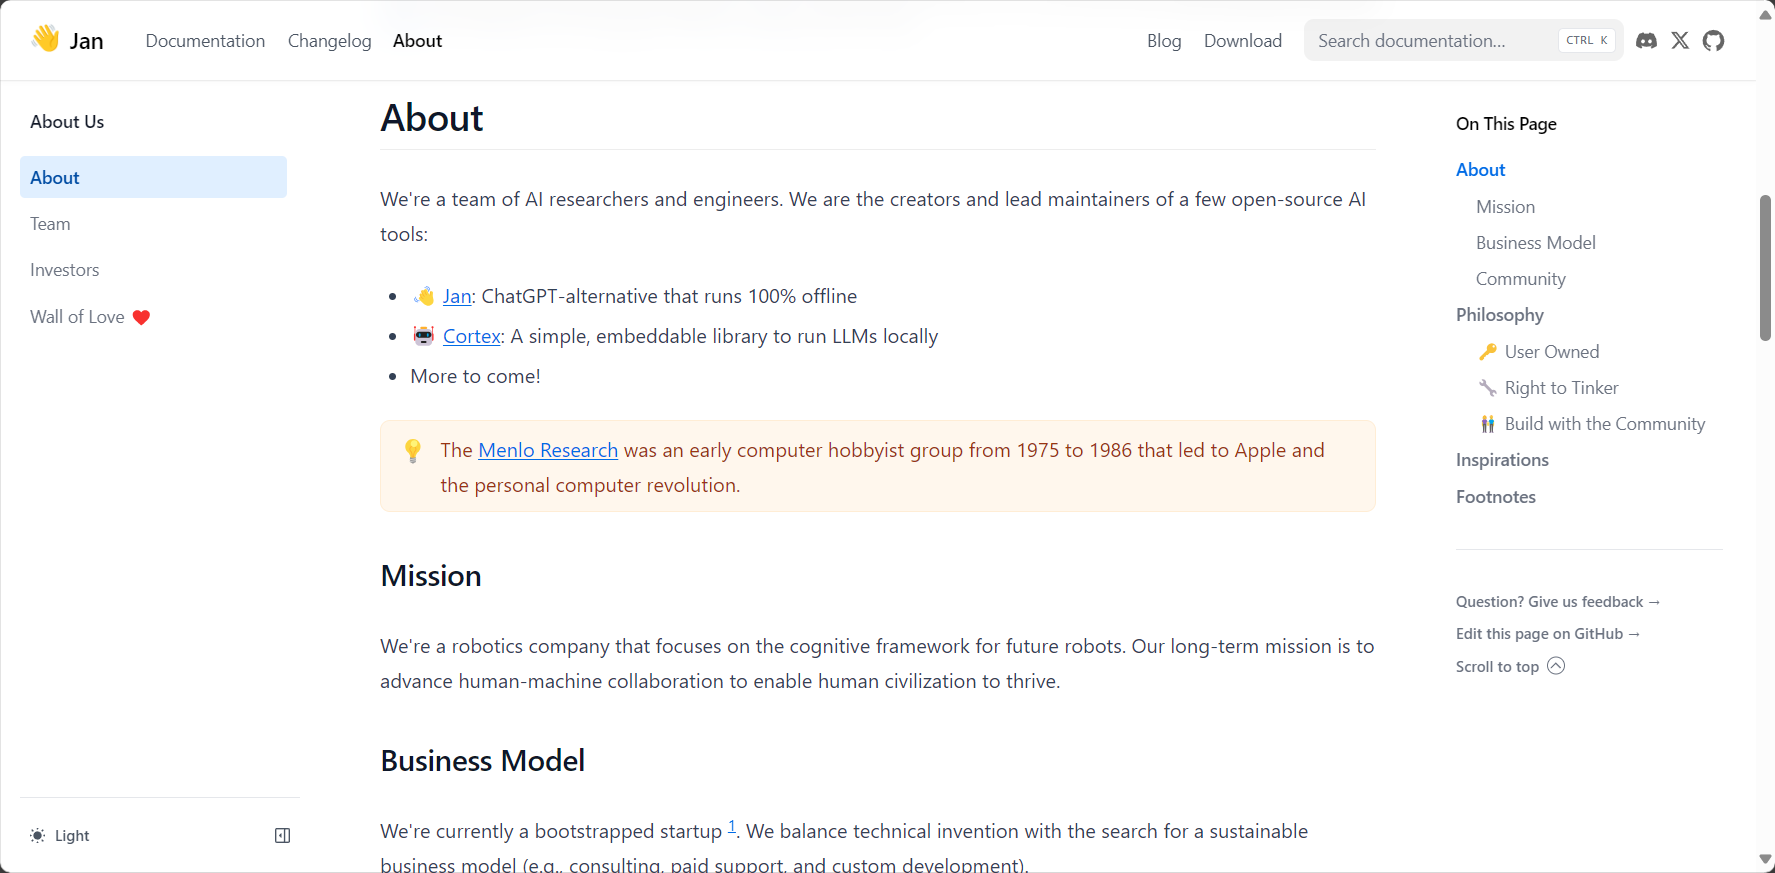Collapse sidebar with the panel icon
1775x873 pixels.
(x=282, y=836)
